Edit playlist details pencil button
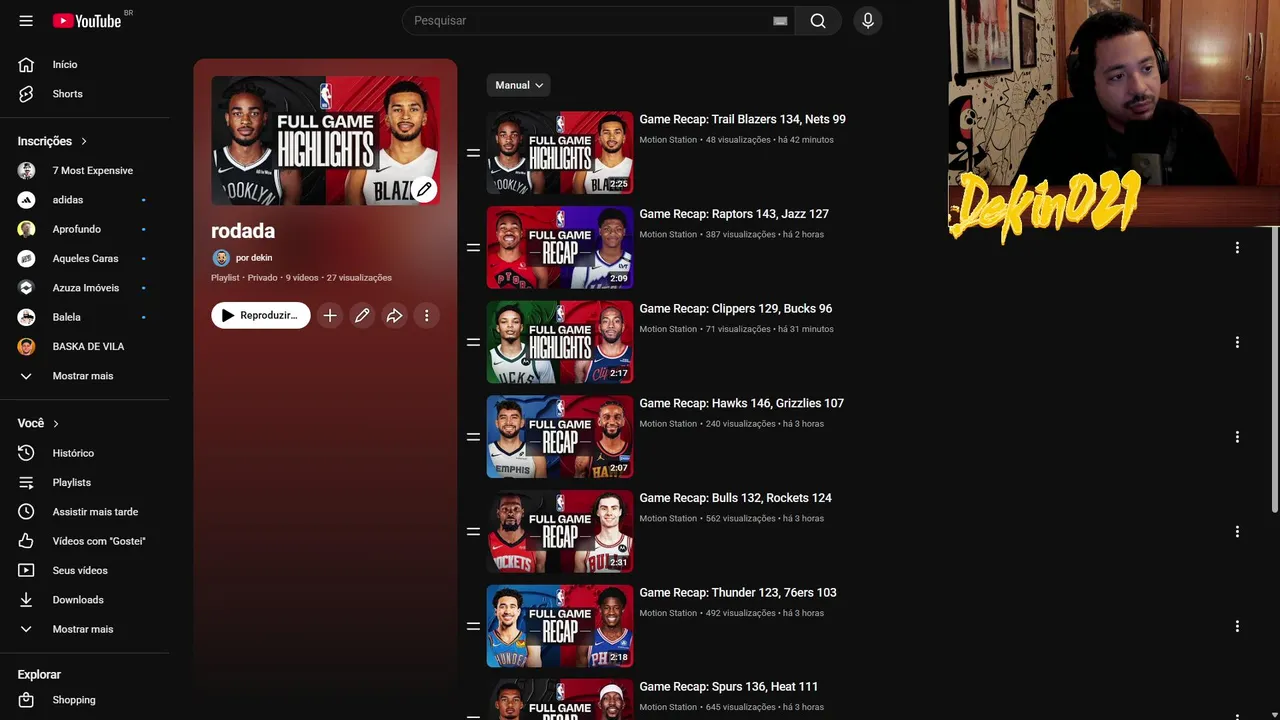The height and width of the screenshot is (720, 1280). point(362,315)
